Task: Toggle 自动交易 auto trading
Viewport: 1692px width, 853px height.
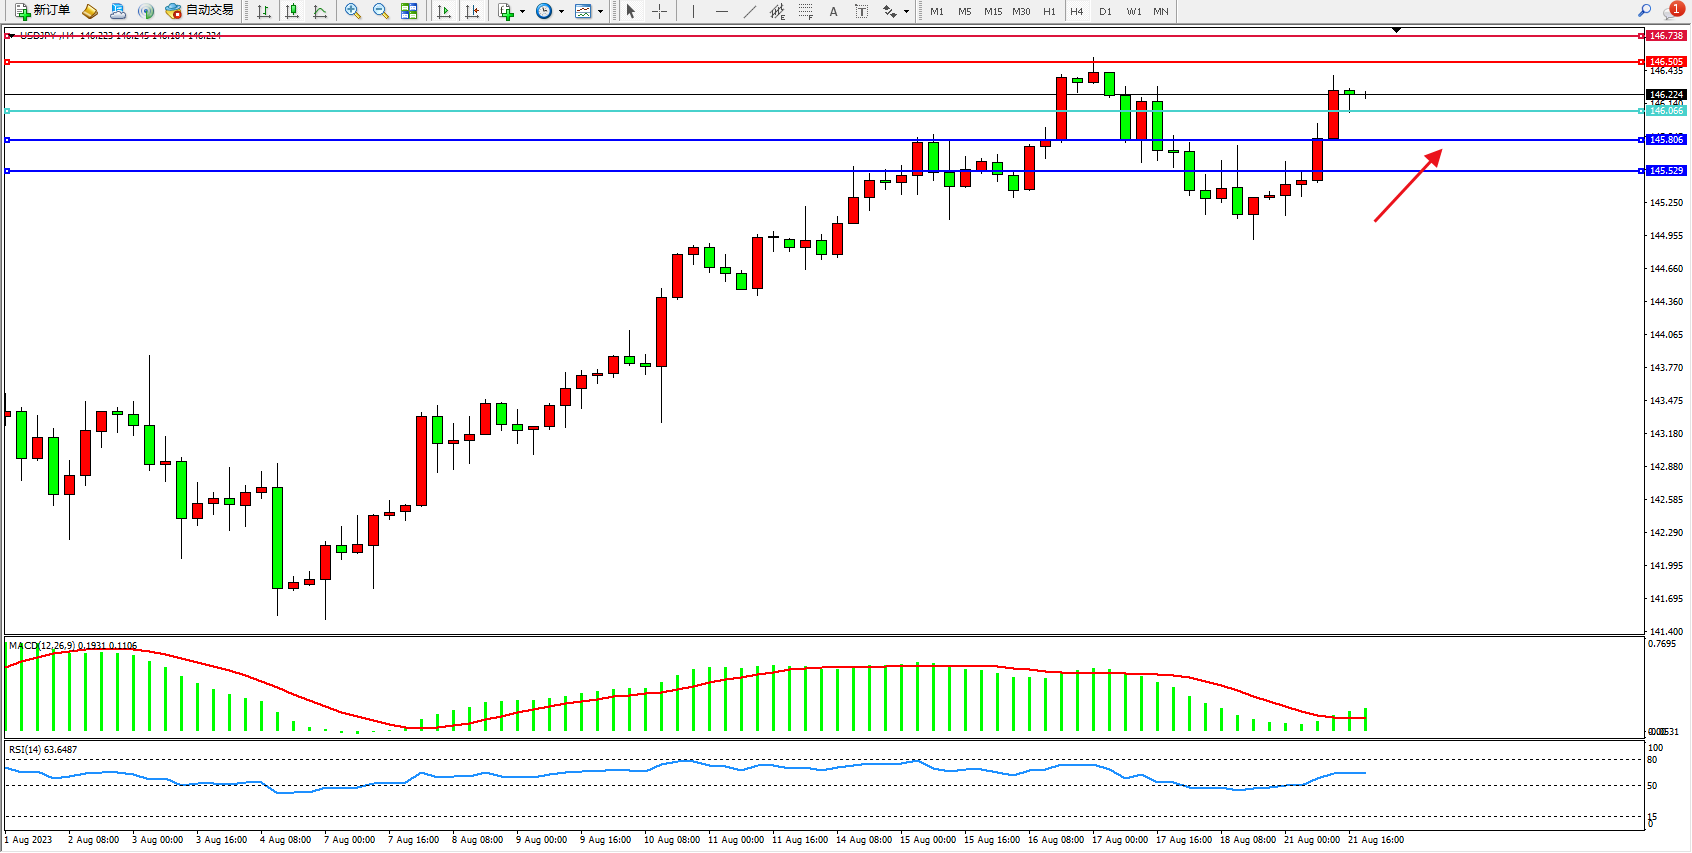Action: pos(200,11)
